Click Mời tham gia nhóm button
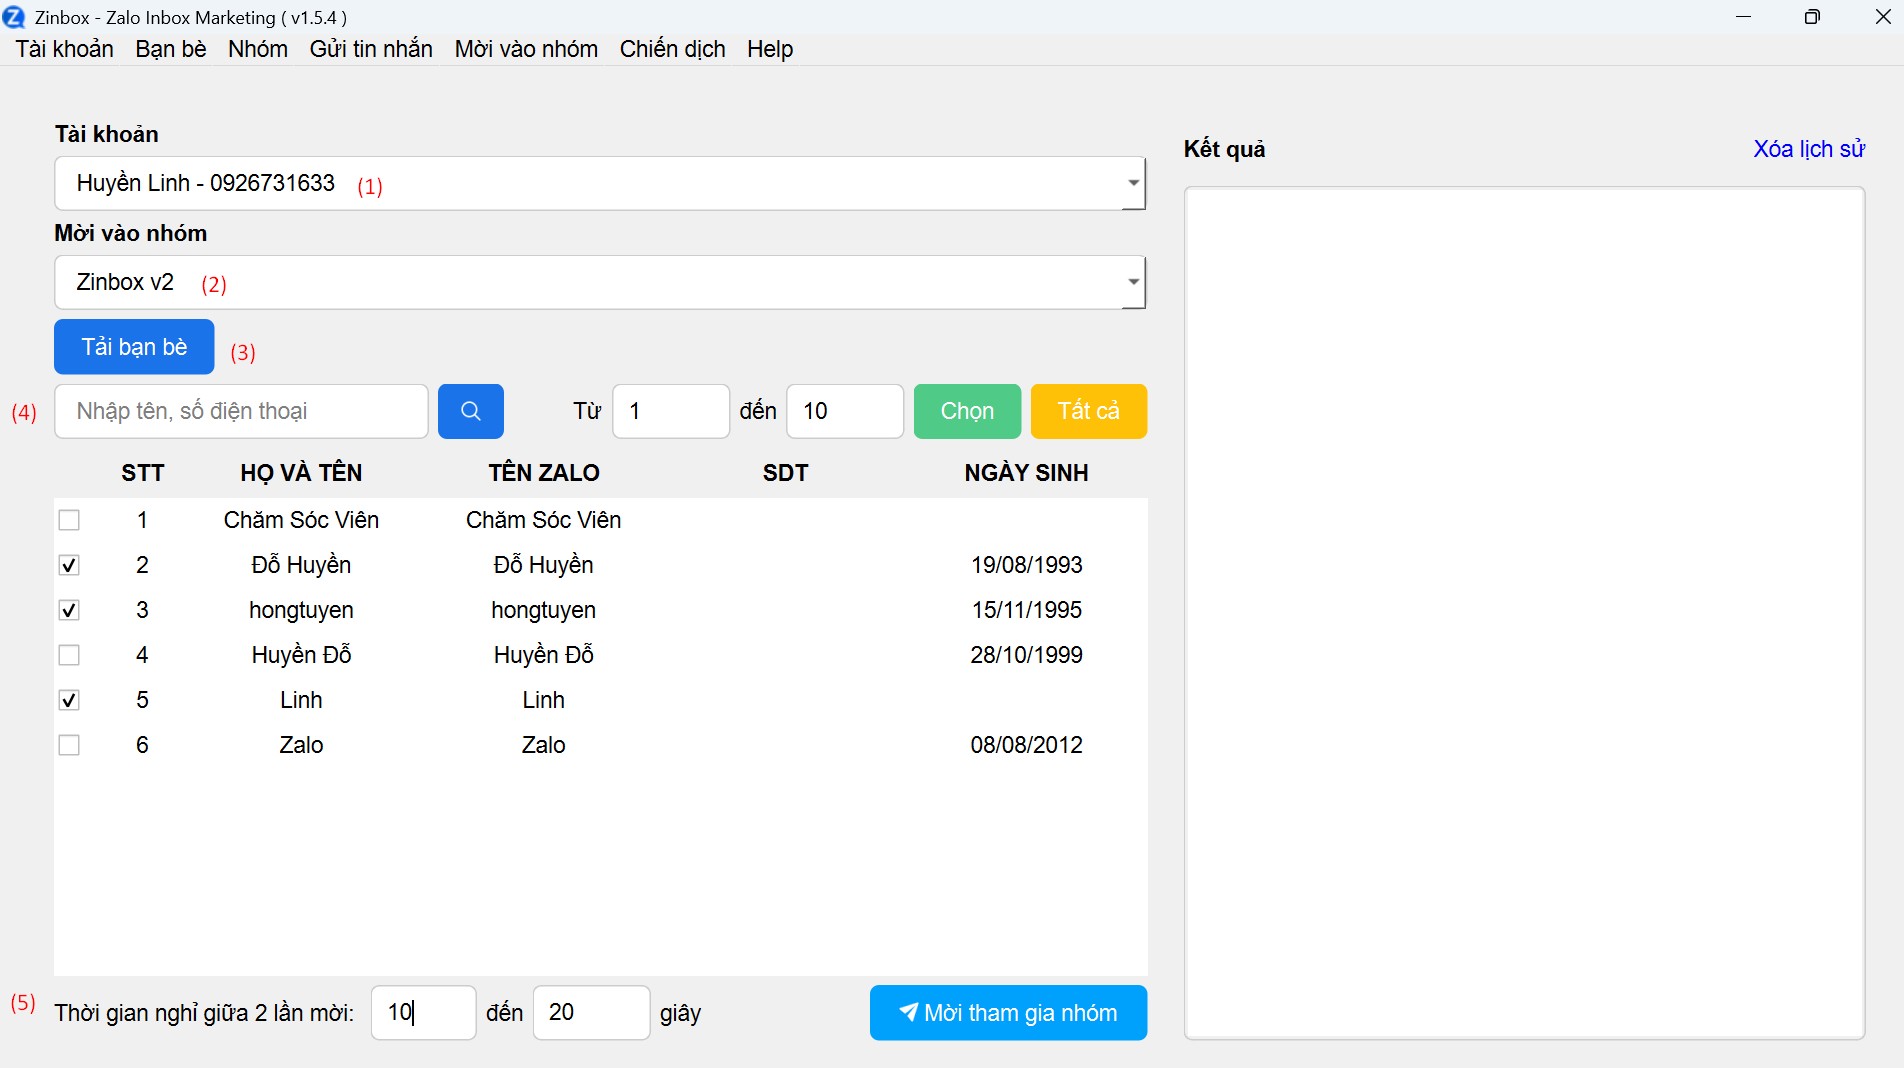1904x1068 pixels. pos(1008,1013)
